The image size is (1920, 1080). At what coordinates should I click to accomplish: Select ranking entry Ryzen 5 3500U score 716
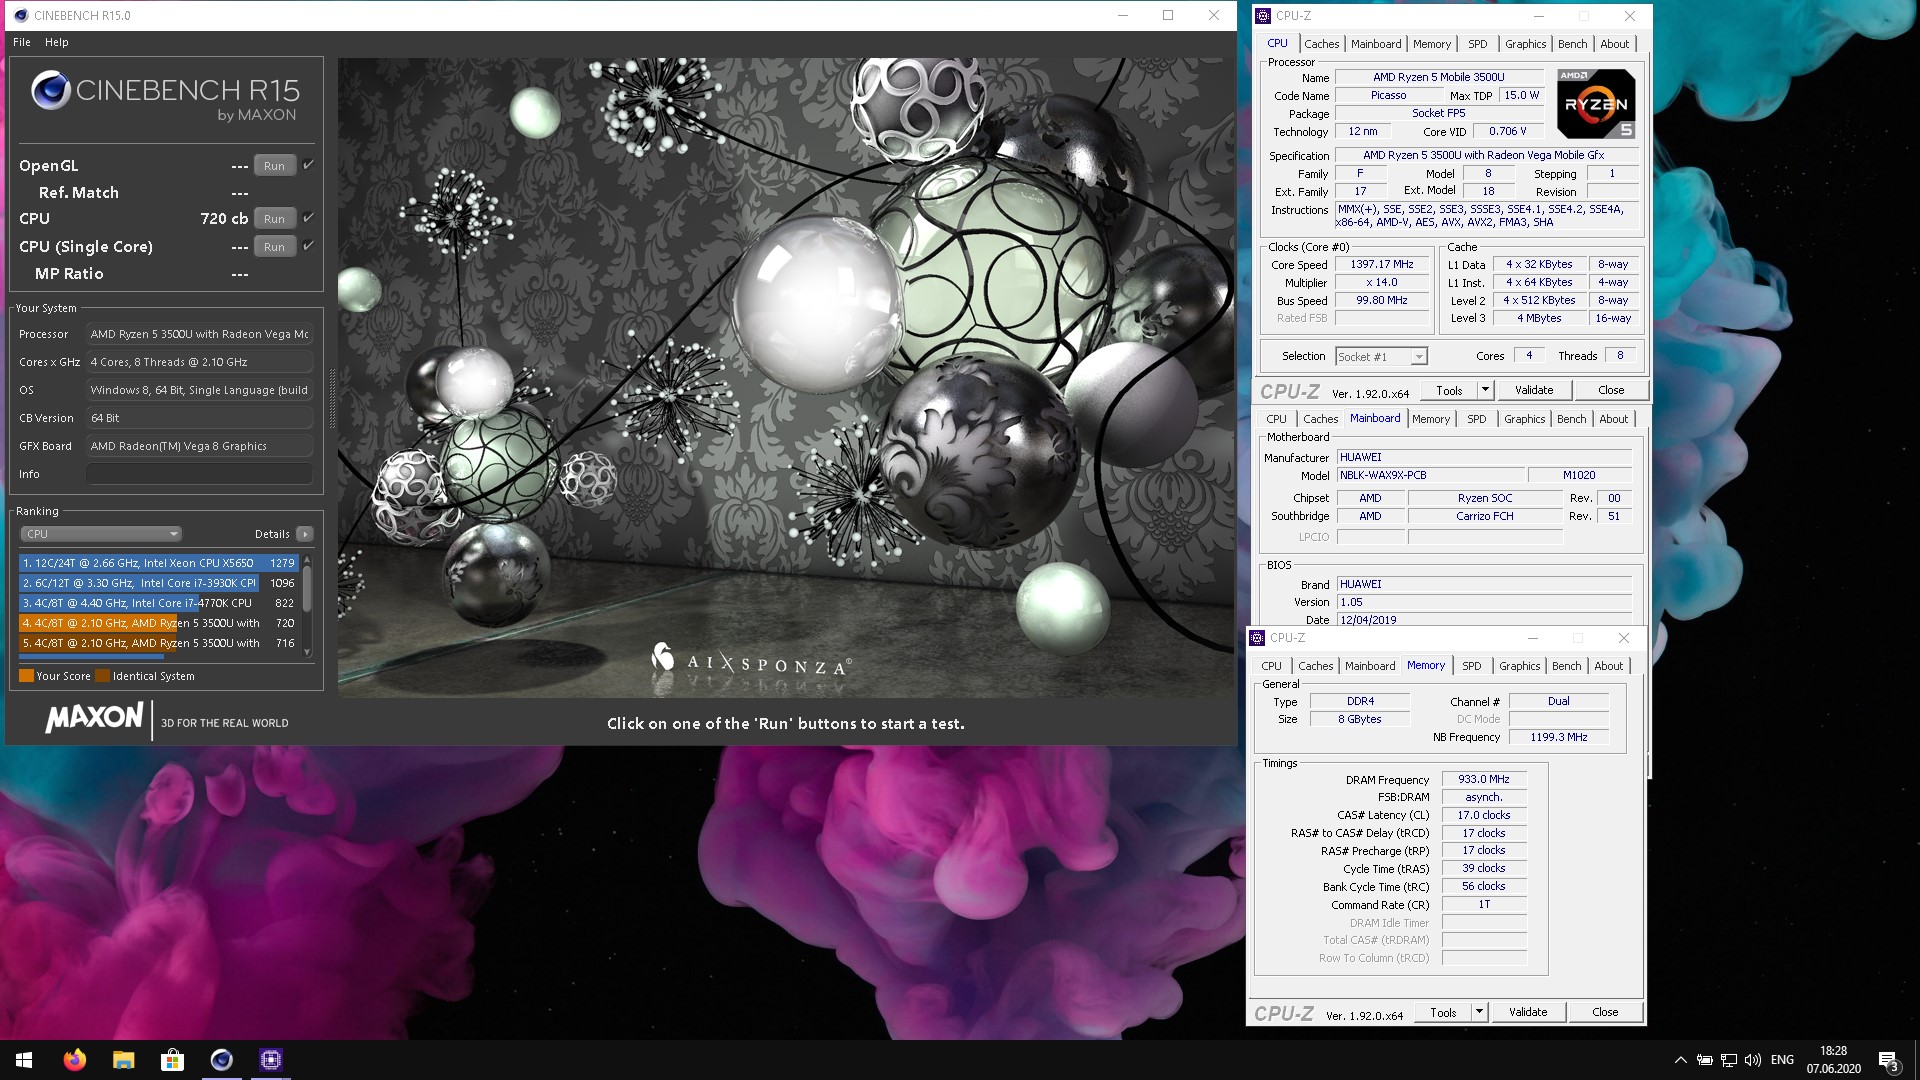(x=159, y=643)
